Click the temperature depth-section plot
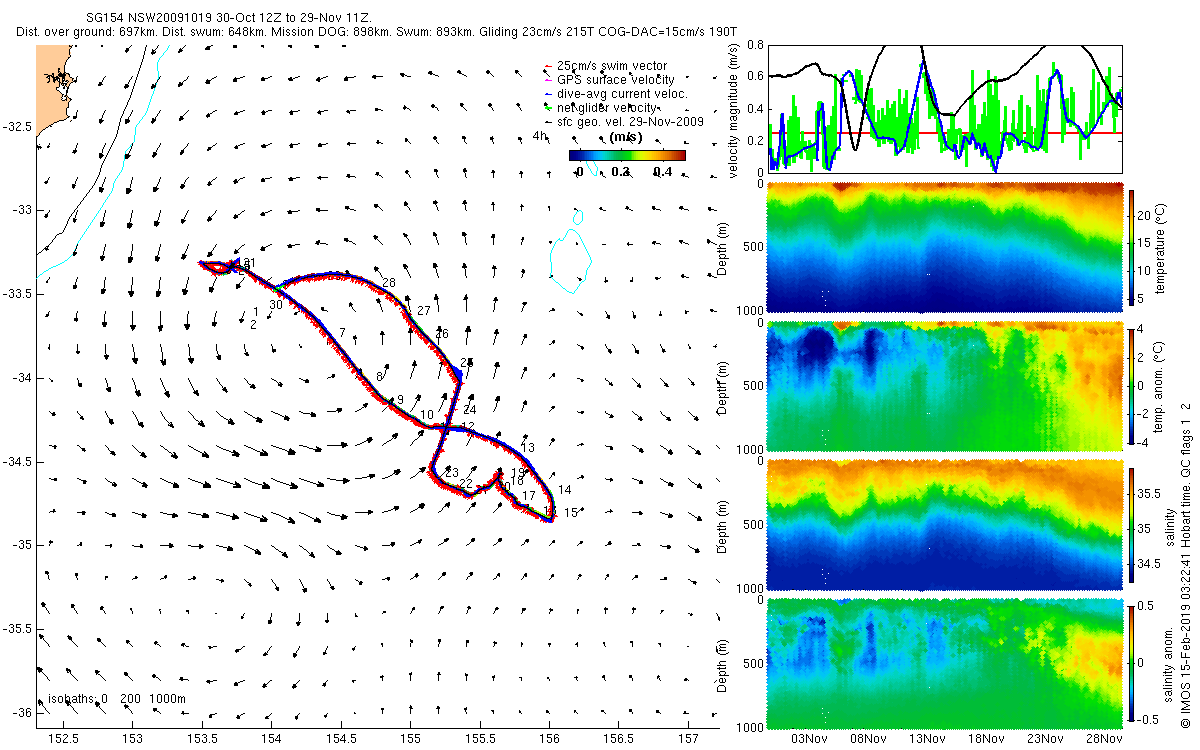The image size is (1200, 750). tap(945, 245)
